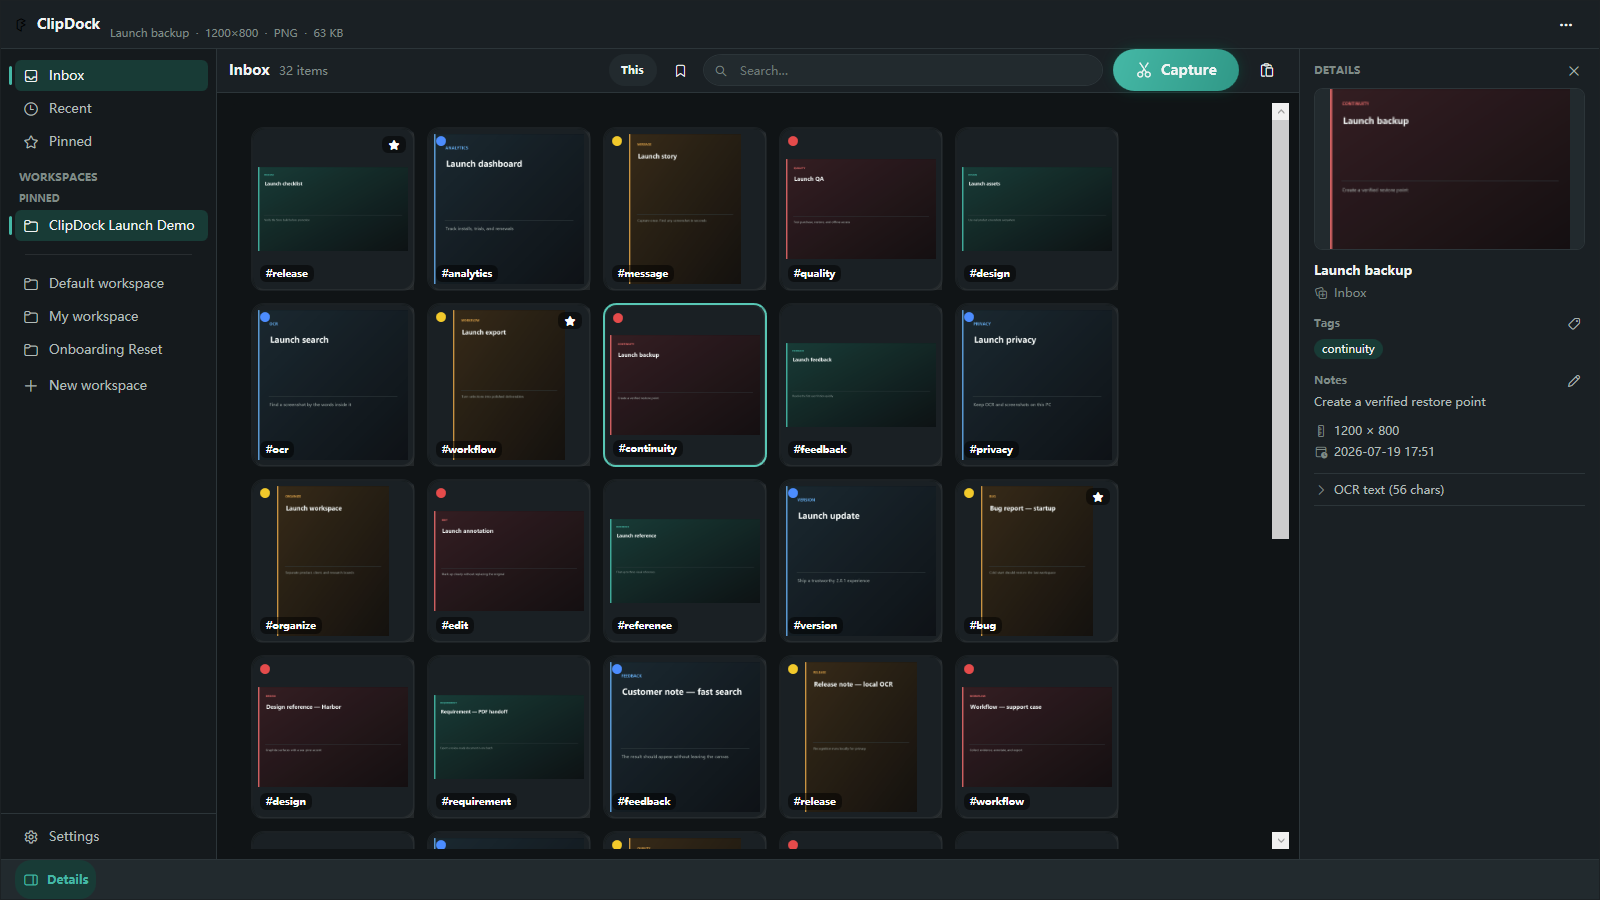Screen dimensions: 1600x900
Task: Click the red dot on Launch backup card
Action: 618,318
